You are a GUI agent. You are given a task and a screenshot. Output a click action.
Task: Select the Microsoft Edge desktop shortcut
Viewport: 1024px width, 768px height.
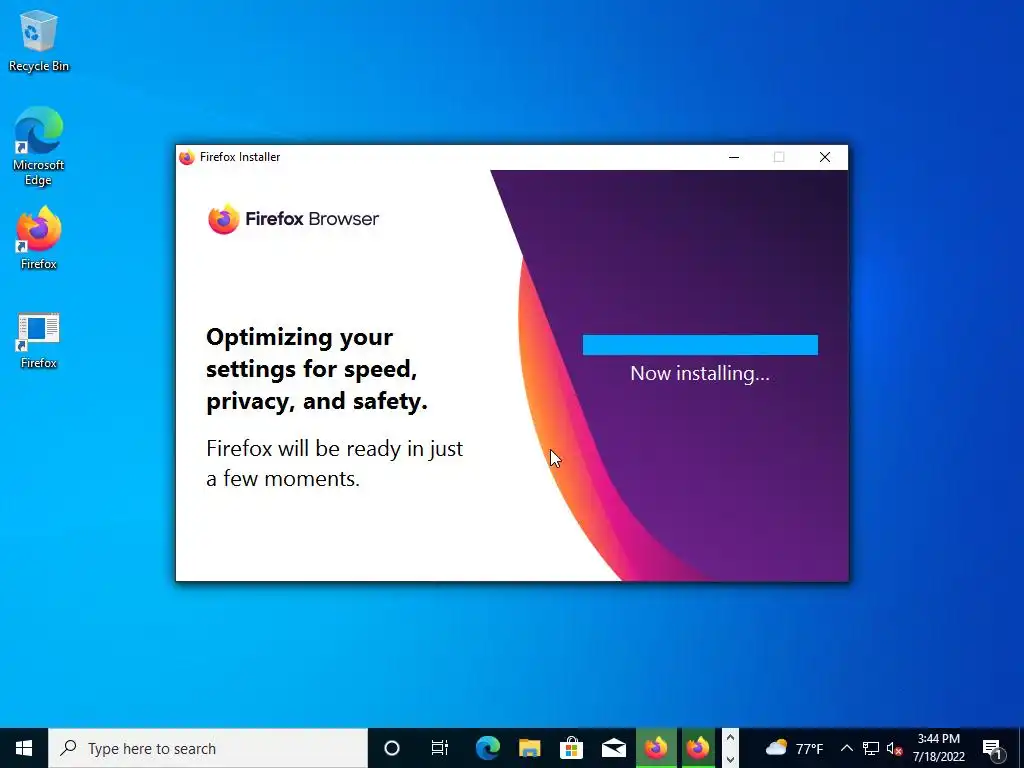coord(39,146)
